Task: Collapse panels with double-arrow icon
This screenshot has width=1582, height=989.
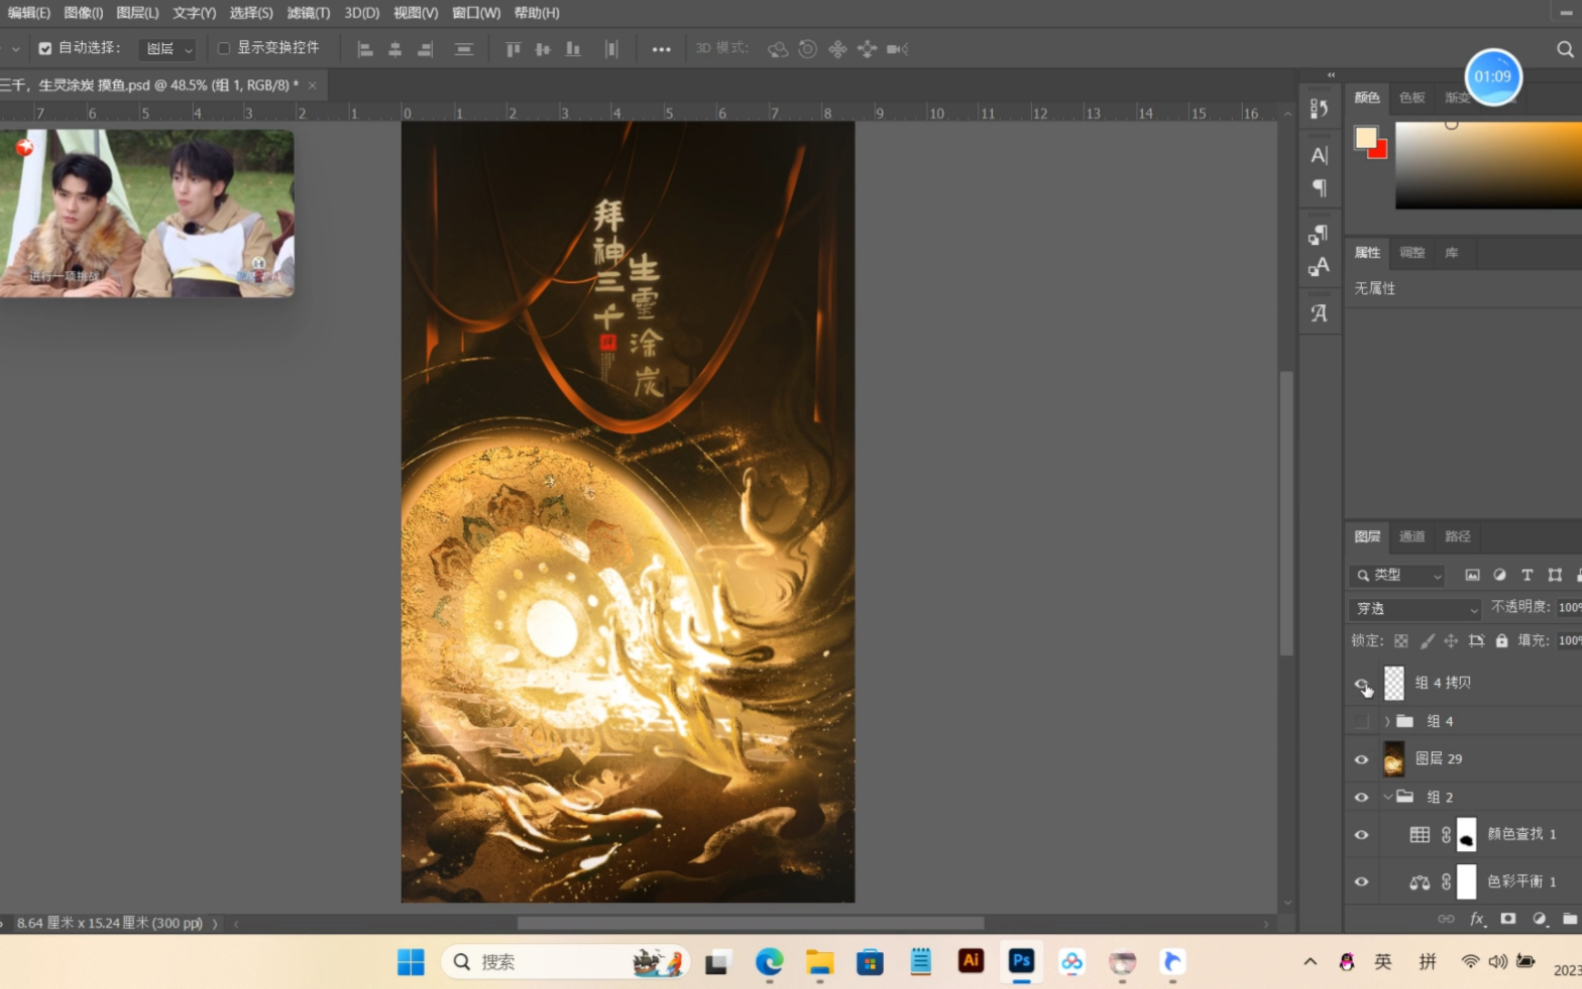Action: [1331, 75]
